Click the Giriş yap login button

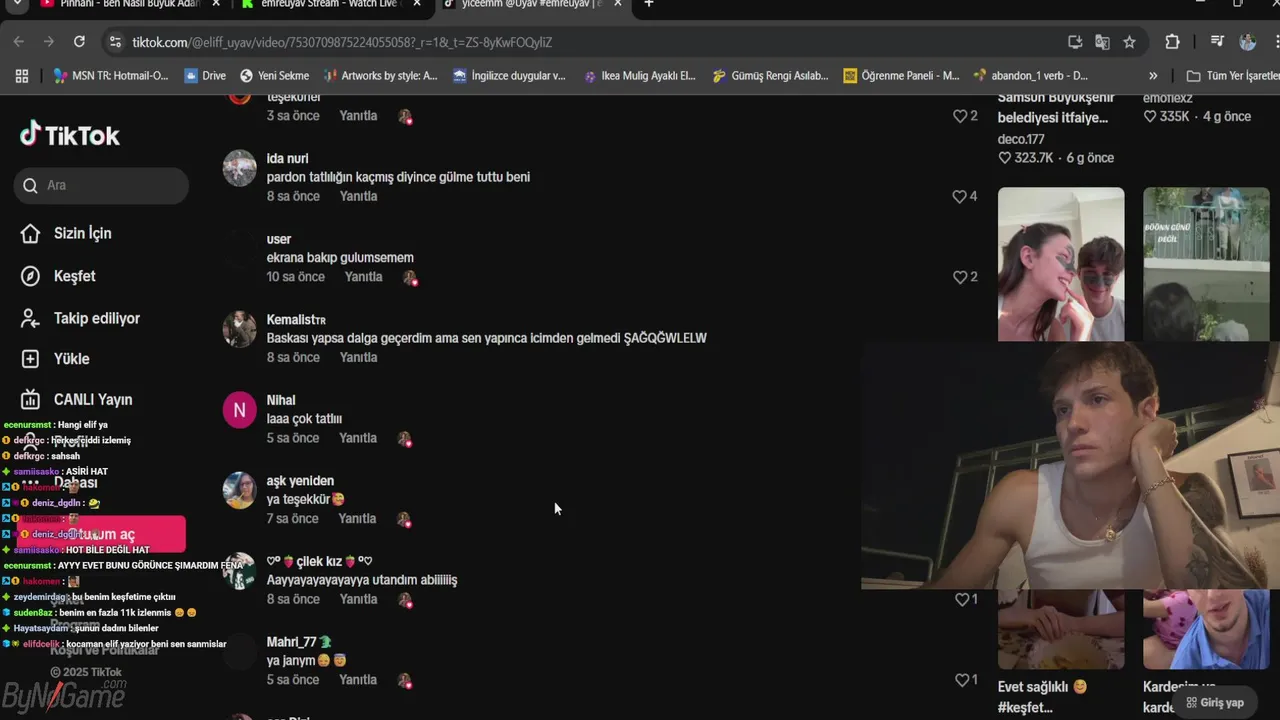pyautogui.click(x=1215, y=703)
